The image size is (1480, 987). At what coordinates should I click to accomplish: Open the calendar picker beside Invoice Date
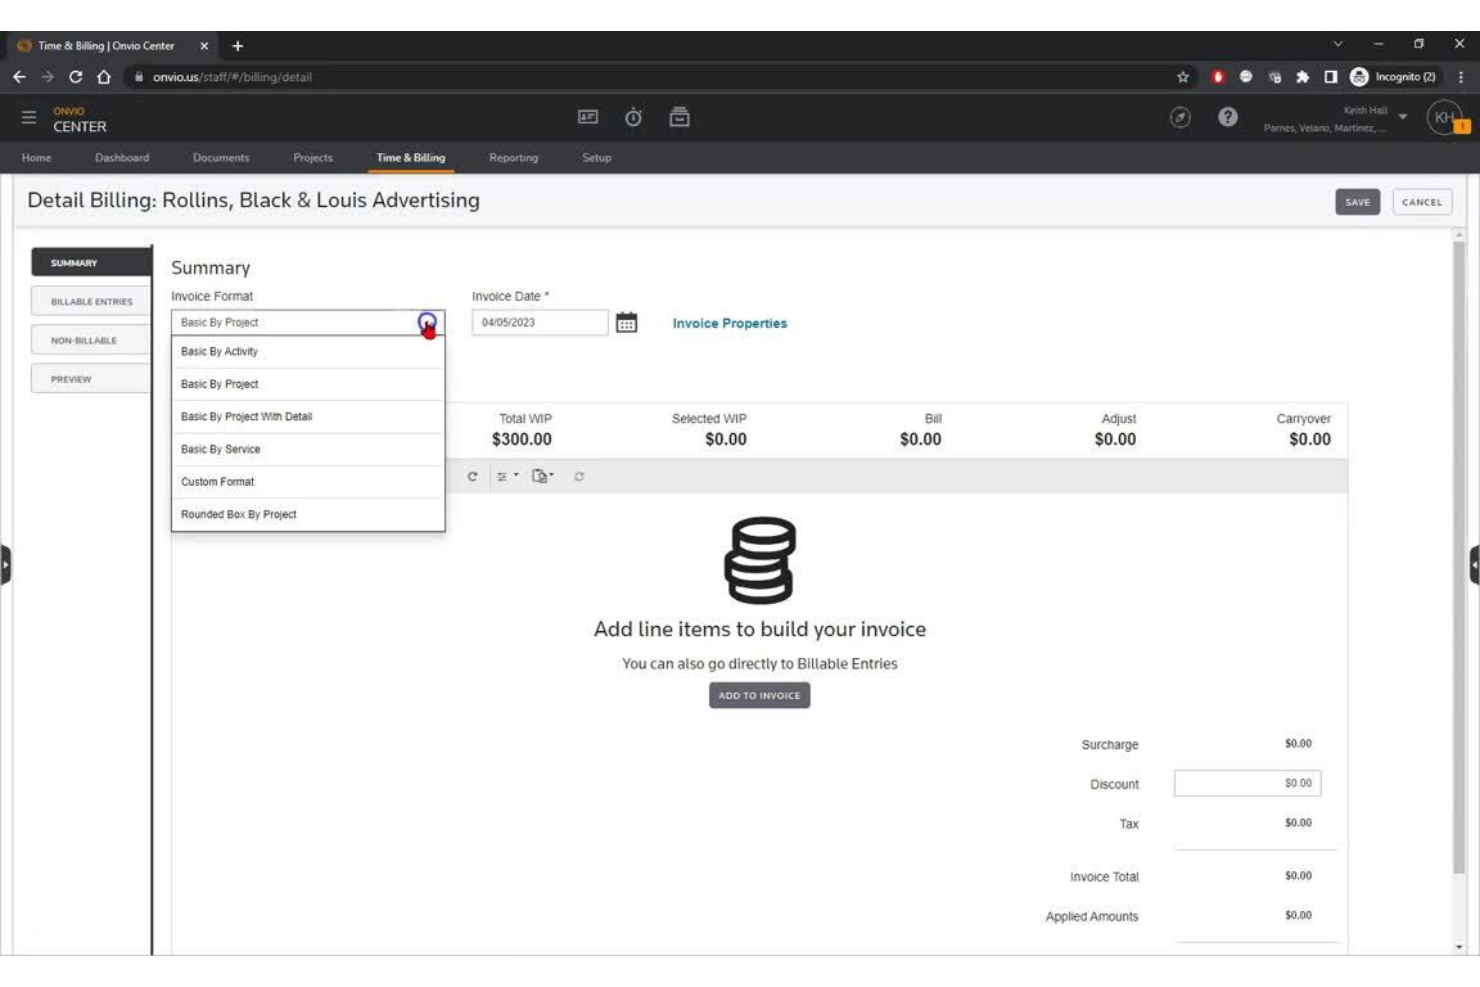point(625,322)
